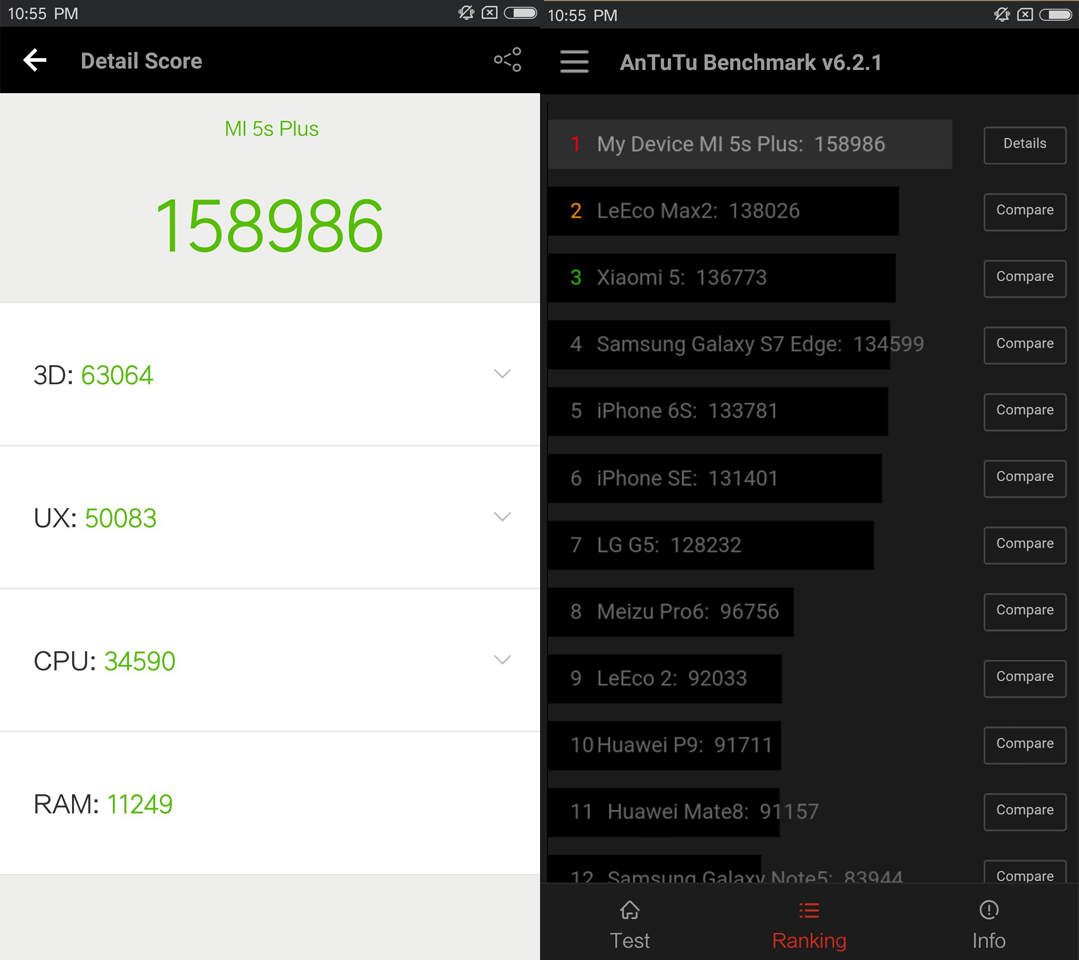Tap the right 10:55 PM clock
This screenshot has height=960, width=1079.
(x=582, y=14)
